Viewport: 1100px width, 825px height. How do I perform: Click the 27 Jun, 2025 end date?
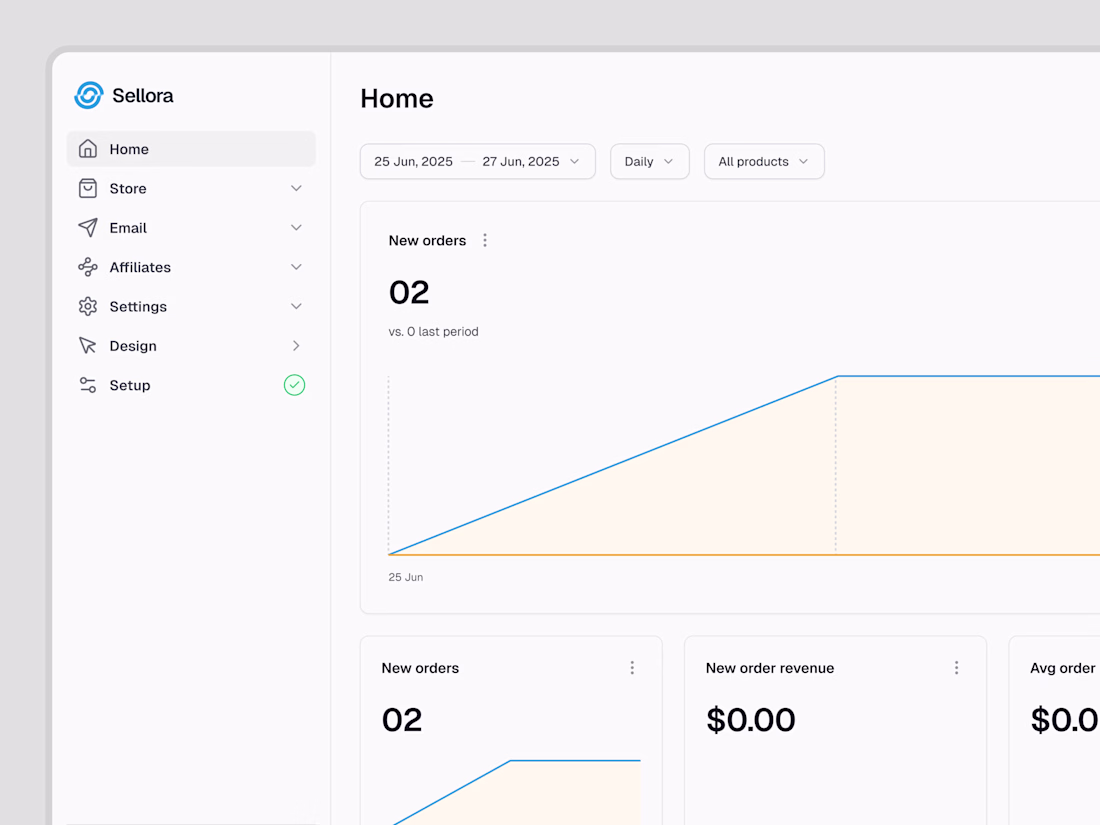pyautogui.click(x=521, y=161)
